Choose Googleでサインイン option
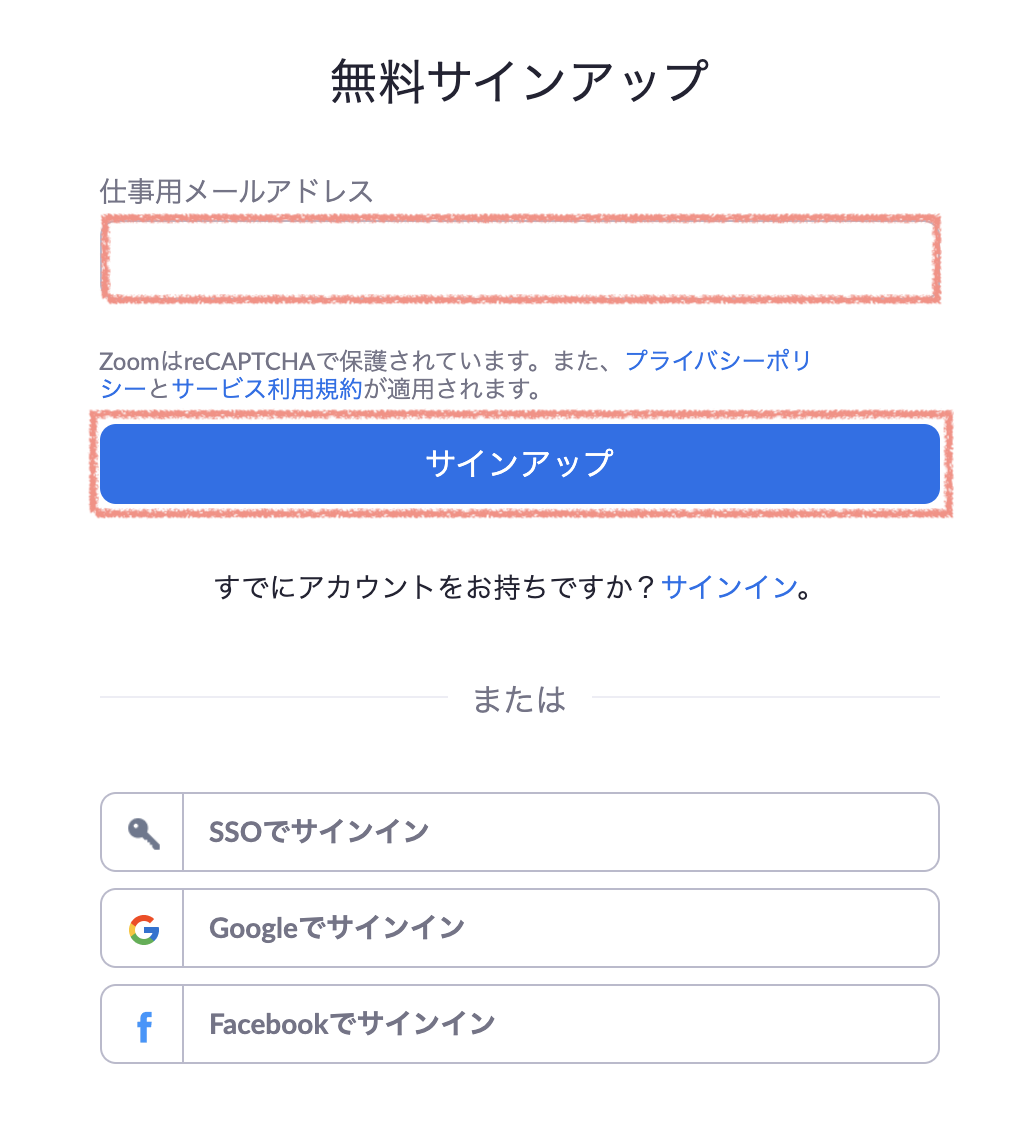 point(520,928)
